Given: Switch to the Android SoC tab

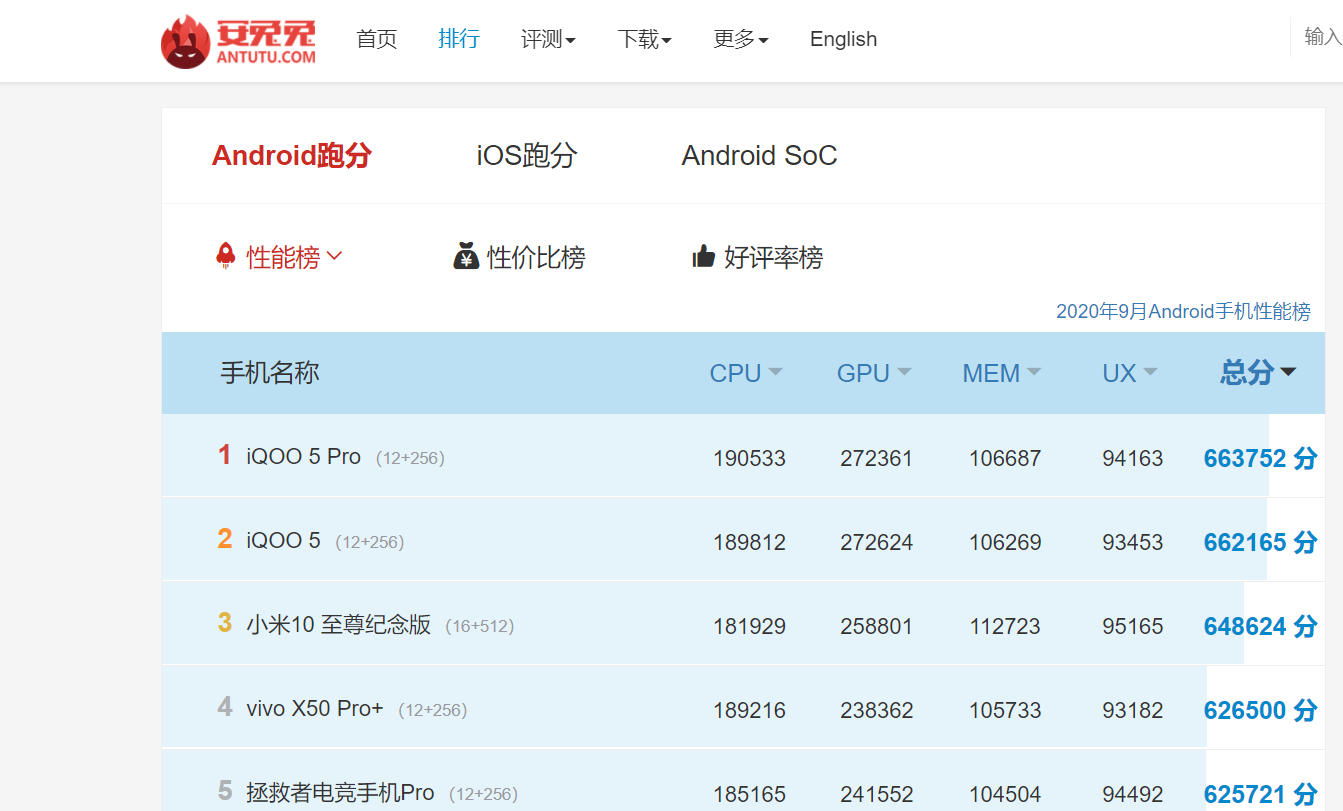Looking at the screenshot, I should [x=759, y=155].
